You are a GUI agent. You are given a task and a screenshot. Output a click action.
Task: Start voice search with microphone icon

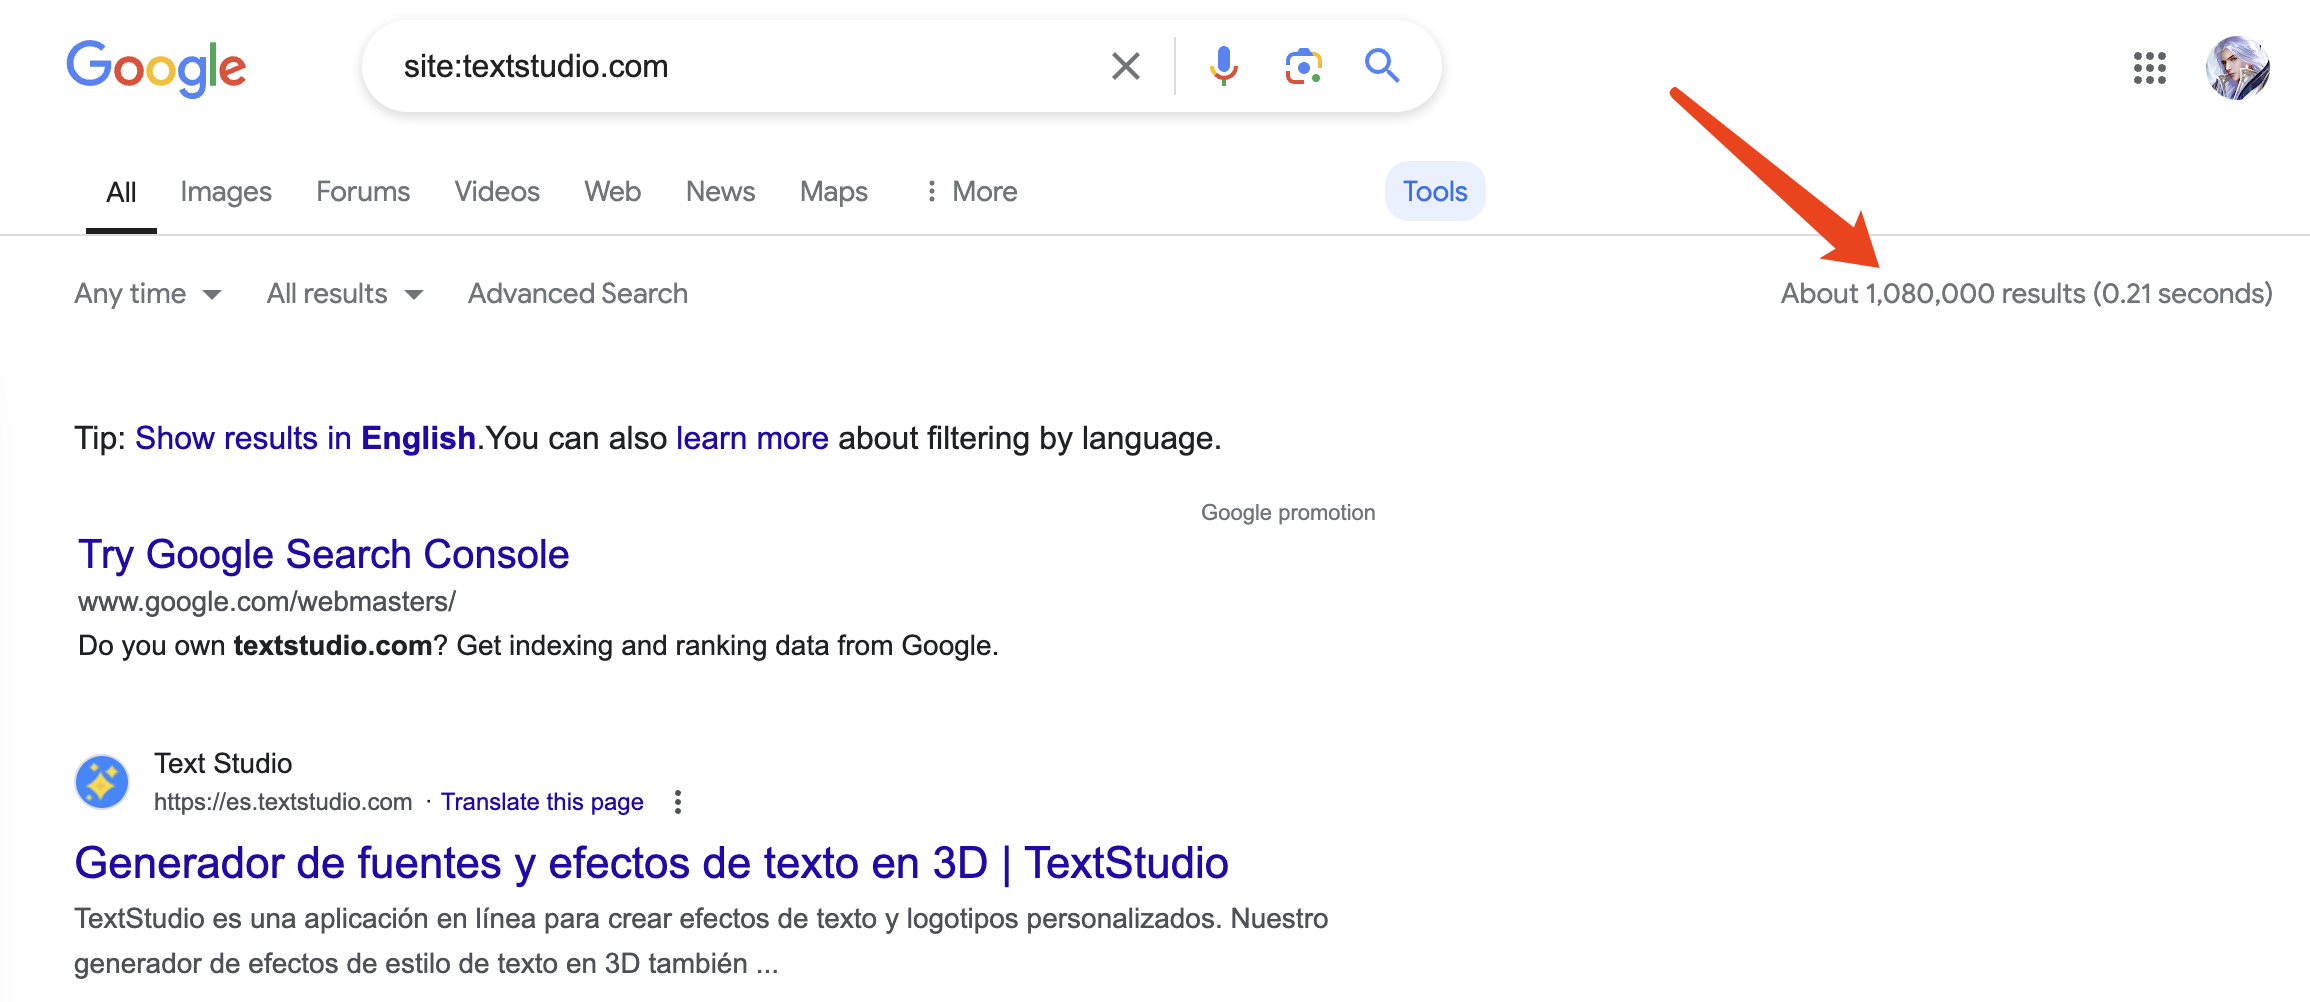tap(1223, 66)
